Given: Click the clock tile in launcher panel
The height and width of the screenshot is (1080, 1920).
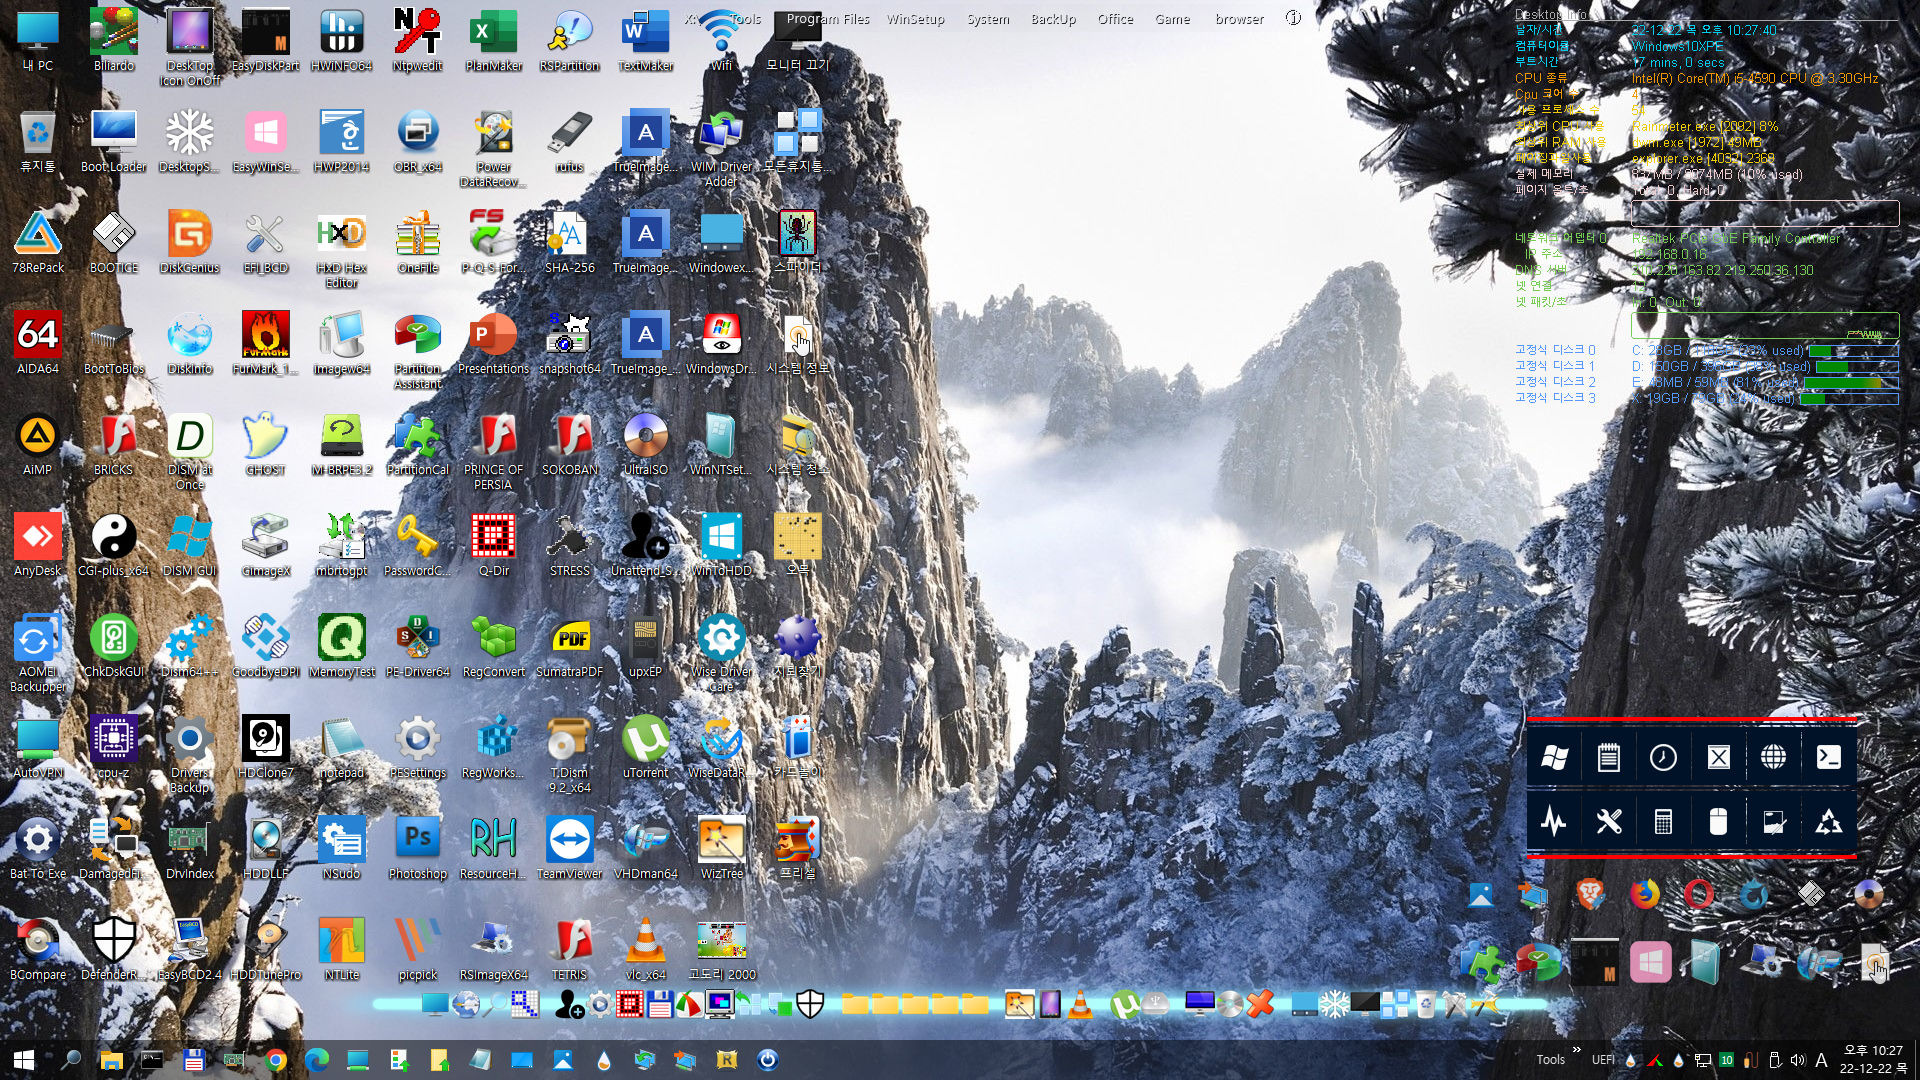Looking at the screenshot, I should (x=1663, y=757).
